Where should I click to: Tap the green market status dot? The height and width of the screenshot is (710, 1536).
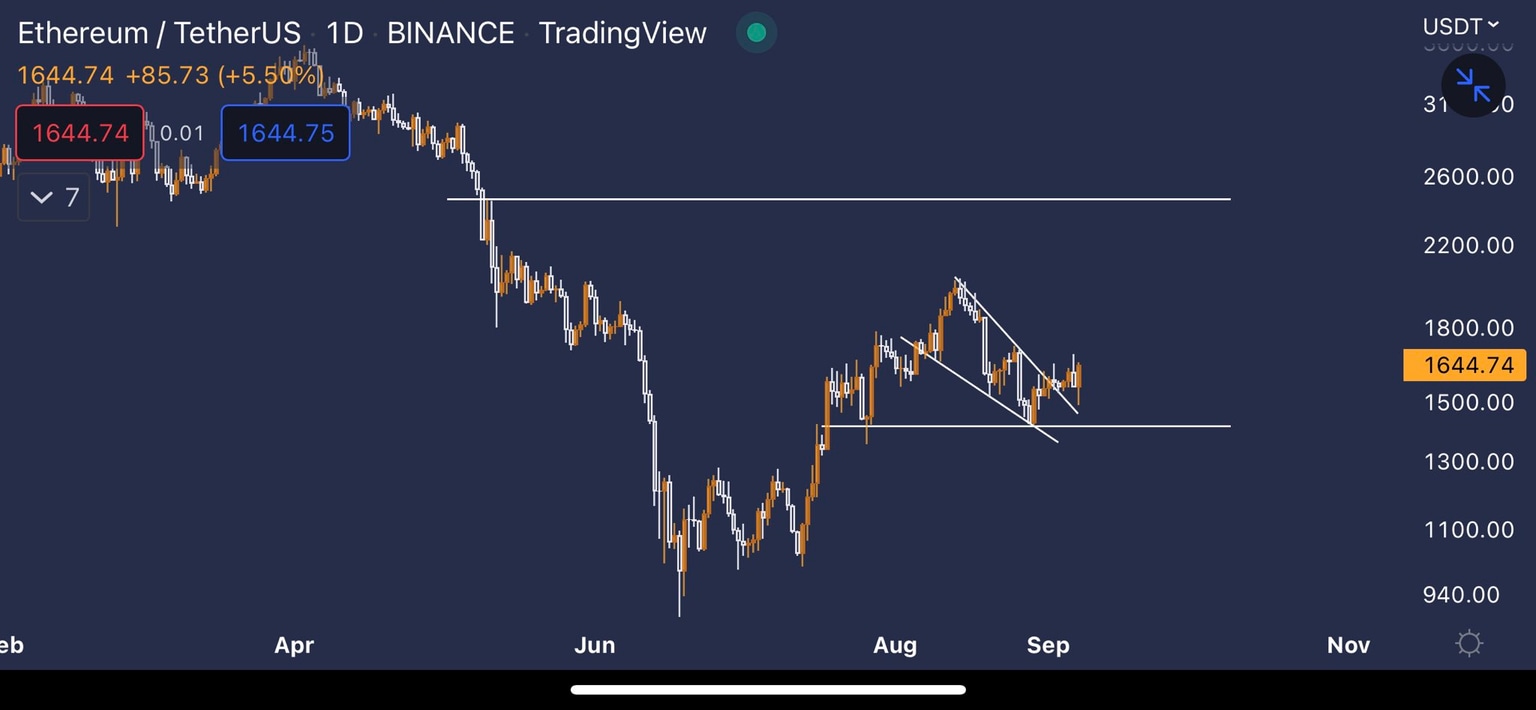click(x=756, y=33)
